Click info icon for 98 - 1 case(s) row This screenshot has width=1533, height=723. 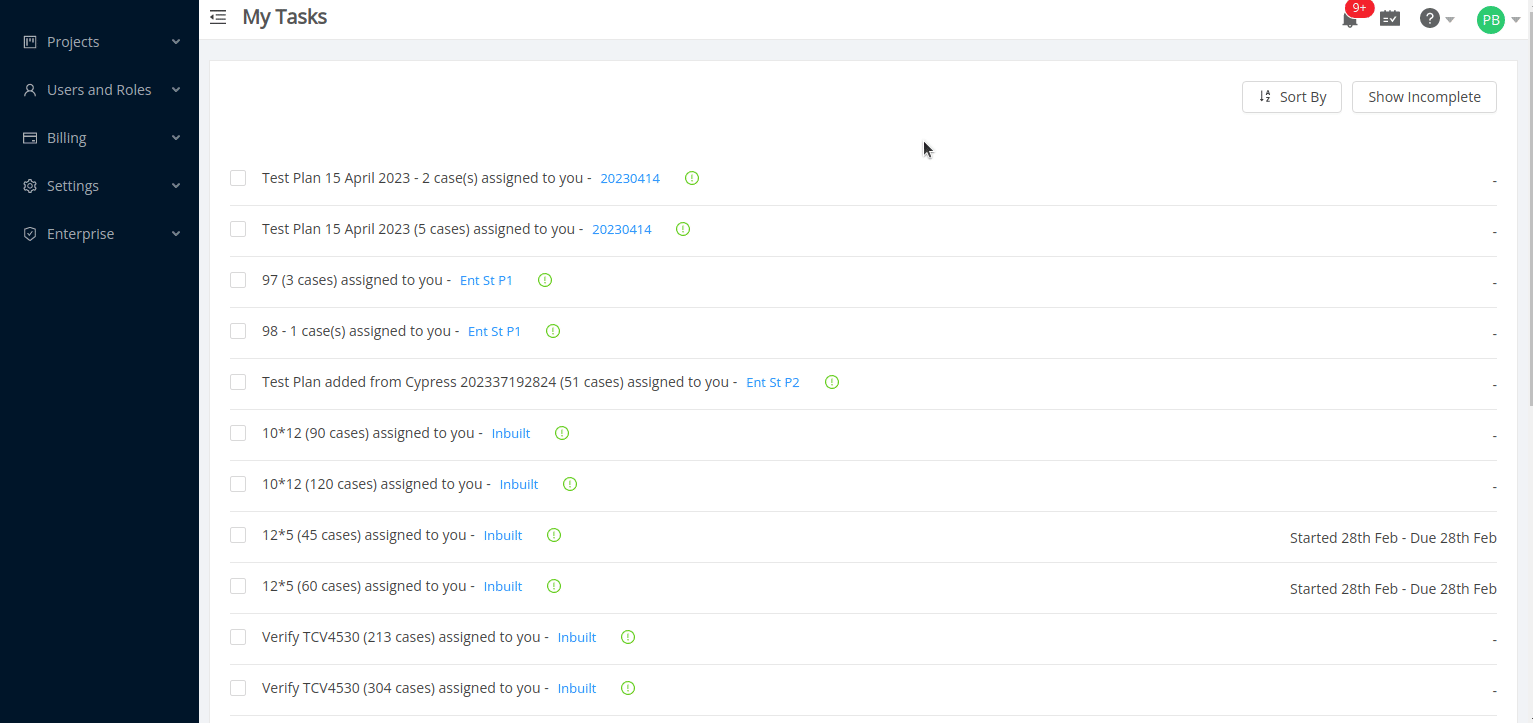pos(553,331)
